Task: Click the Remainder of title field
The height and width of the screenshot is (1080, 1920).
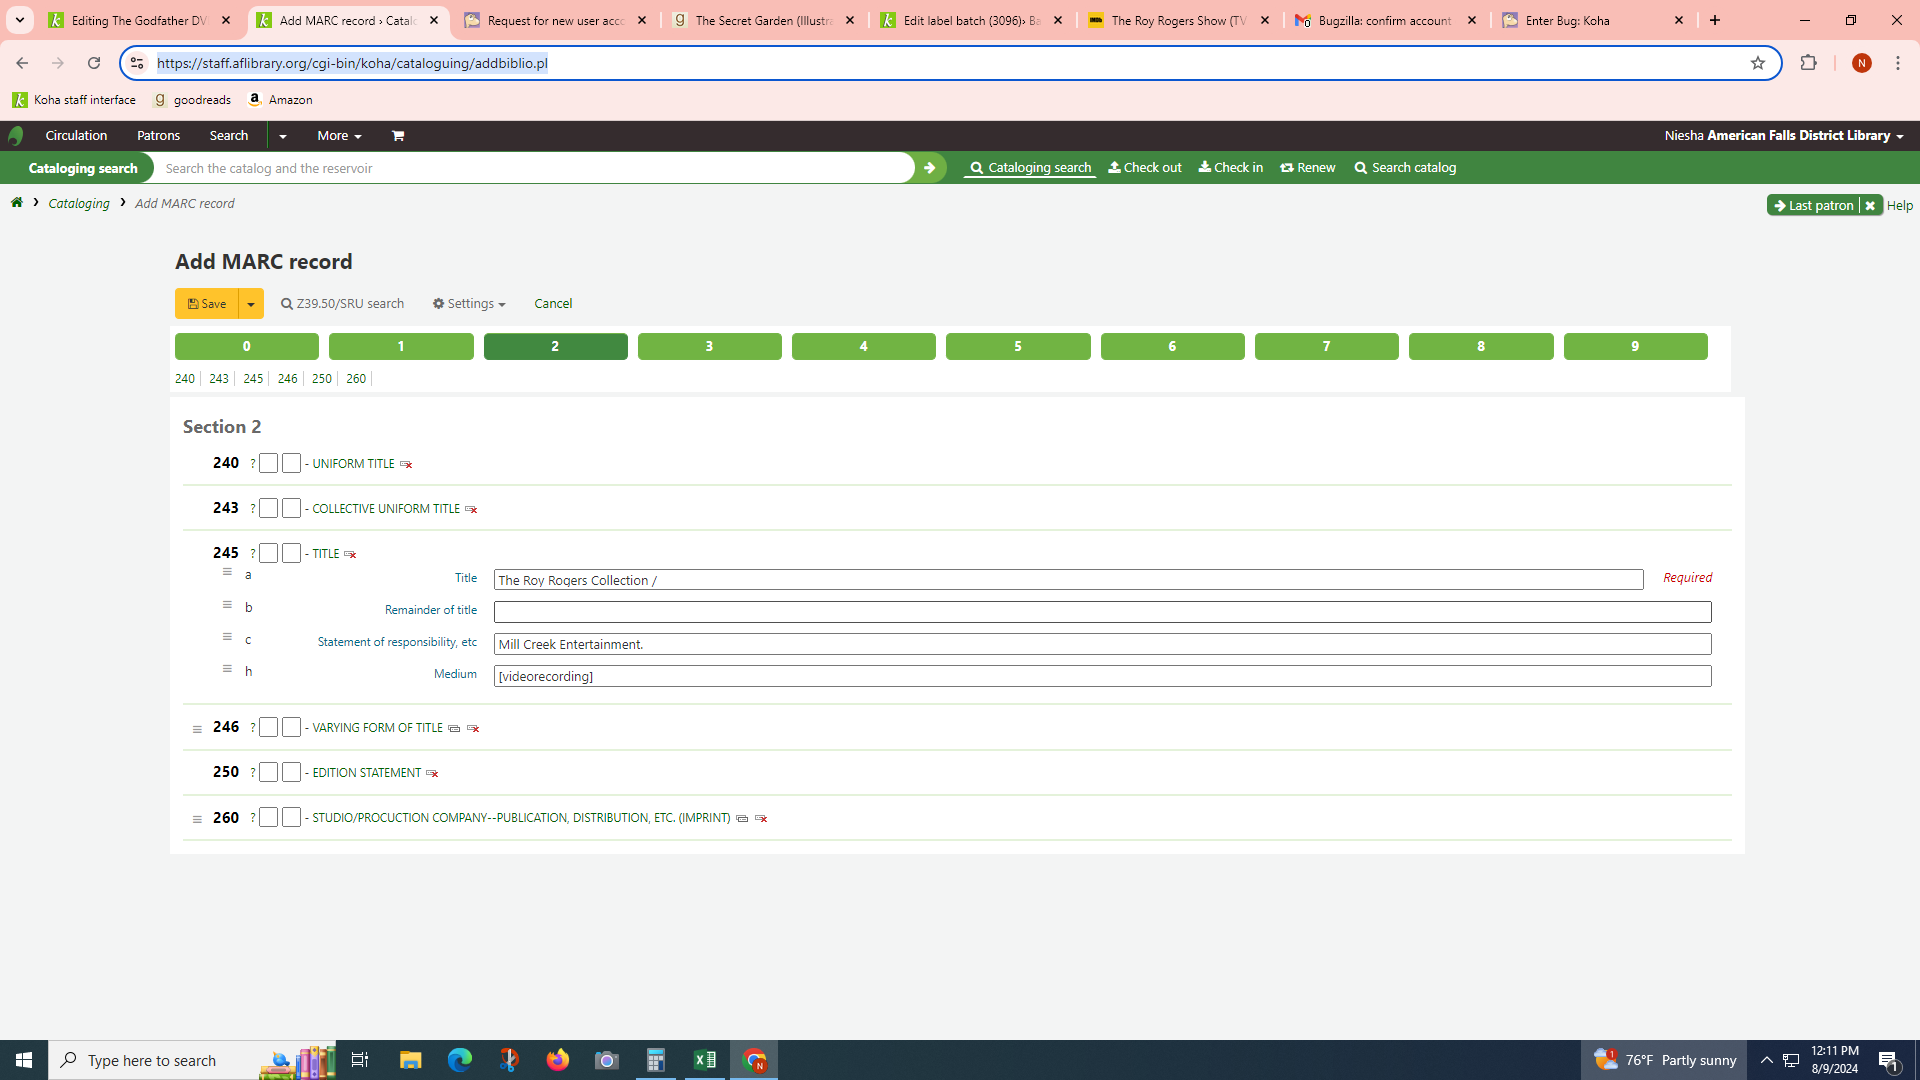Action: click(x=1102, y=611)
